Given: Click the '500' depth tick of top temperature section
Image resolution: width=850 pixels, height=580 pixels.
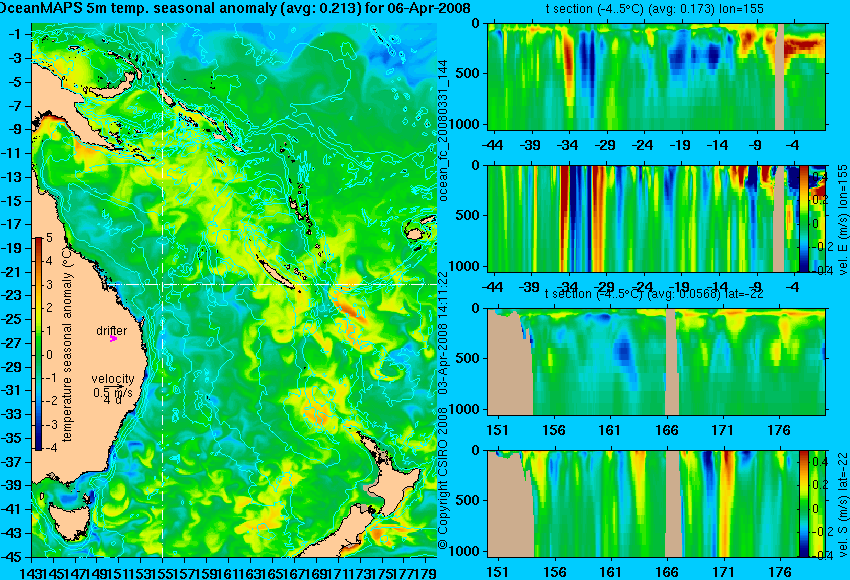Looking at the screenshot, I should (x=468, y=74).
